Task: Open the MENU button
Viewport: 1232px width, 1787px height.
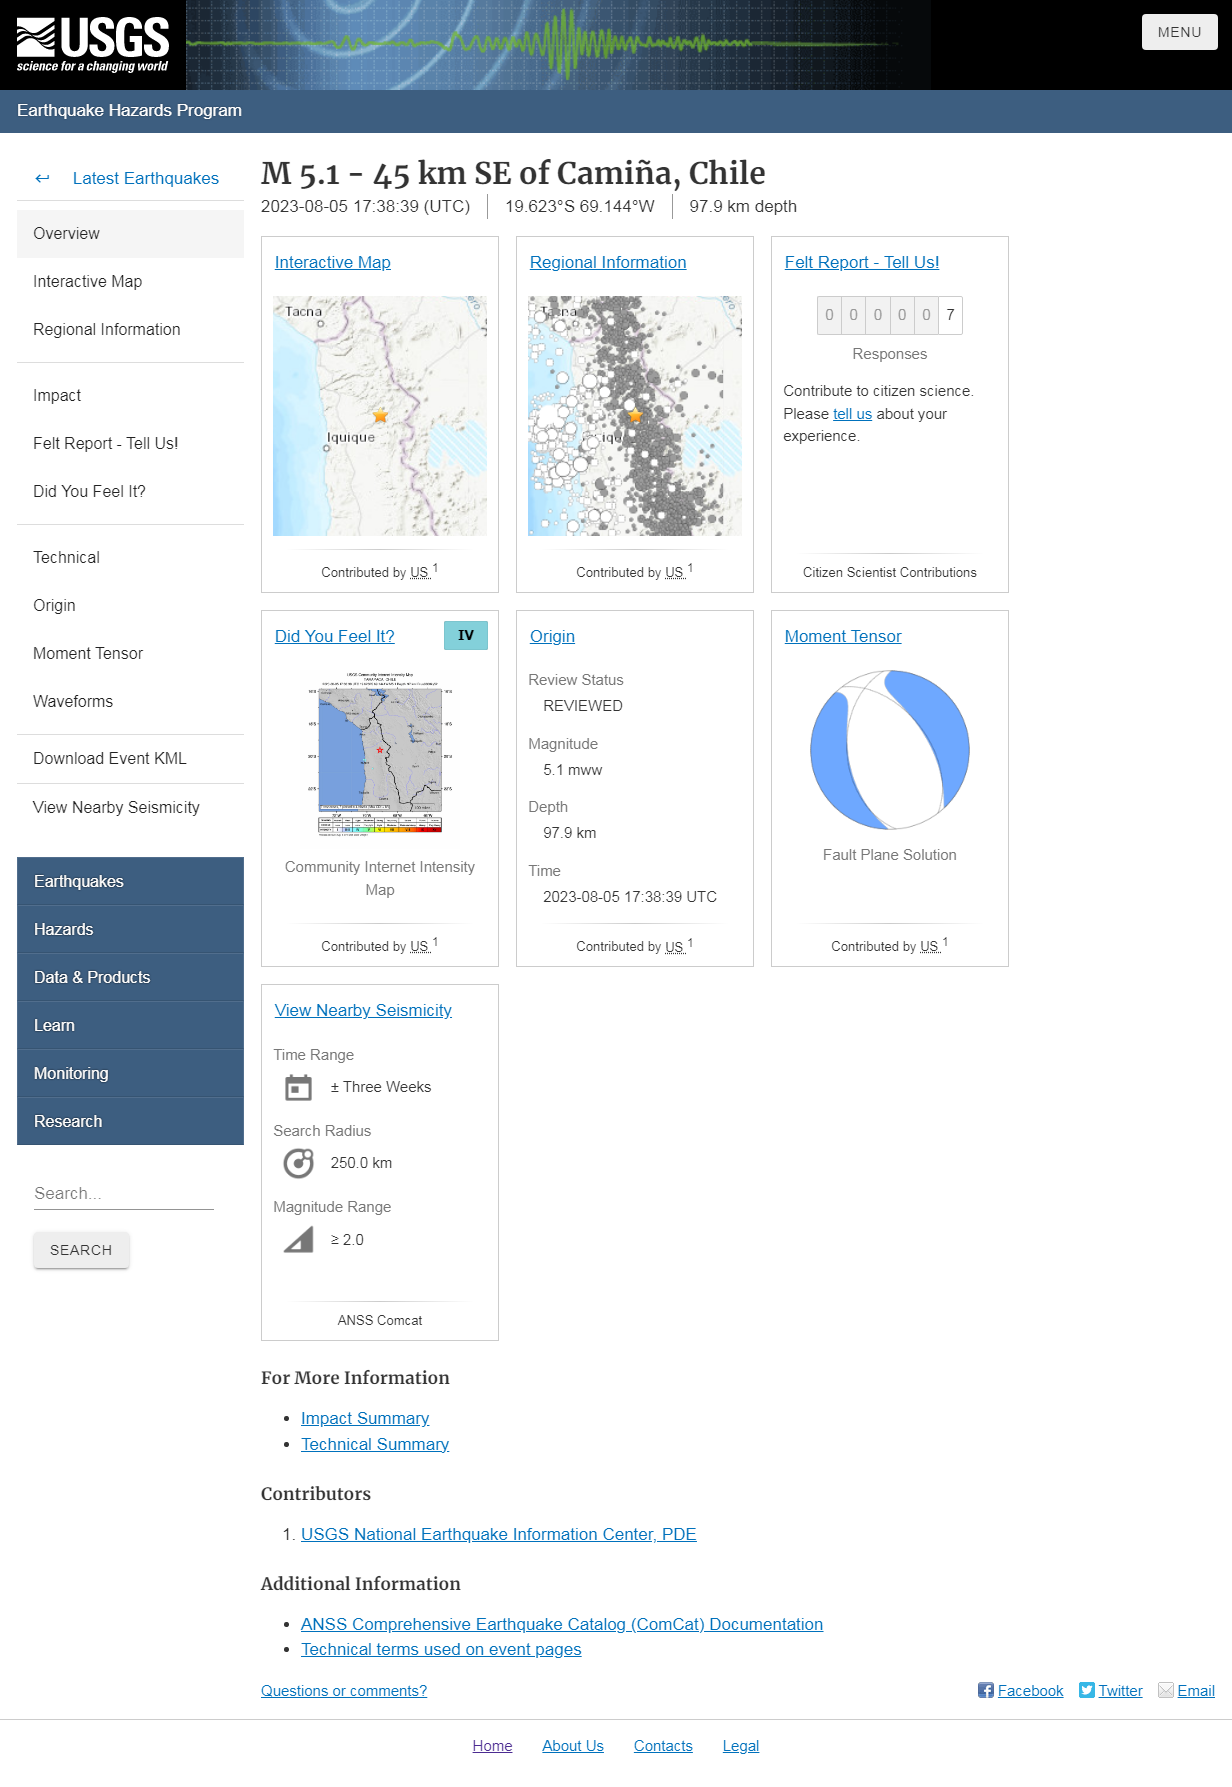Action: coord(1180,32)
